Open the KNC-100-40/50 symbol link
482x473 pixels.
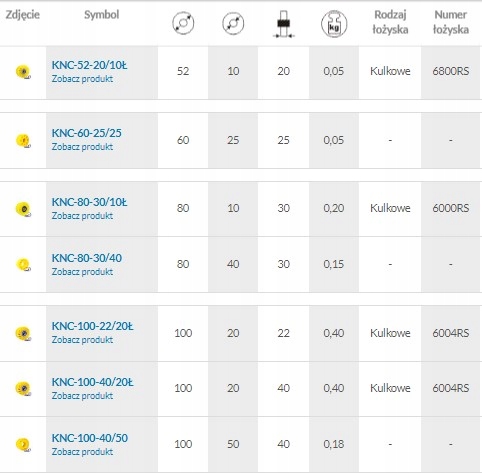coord(90,438)
